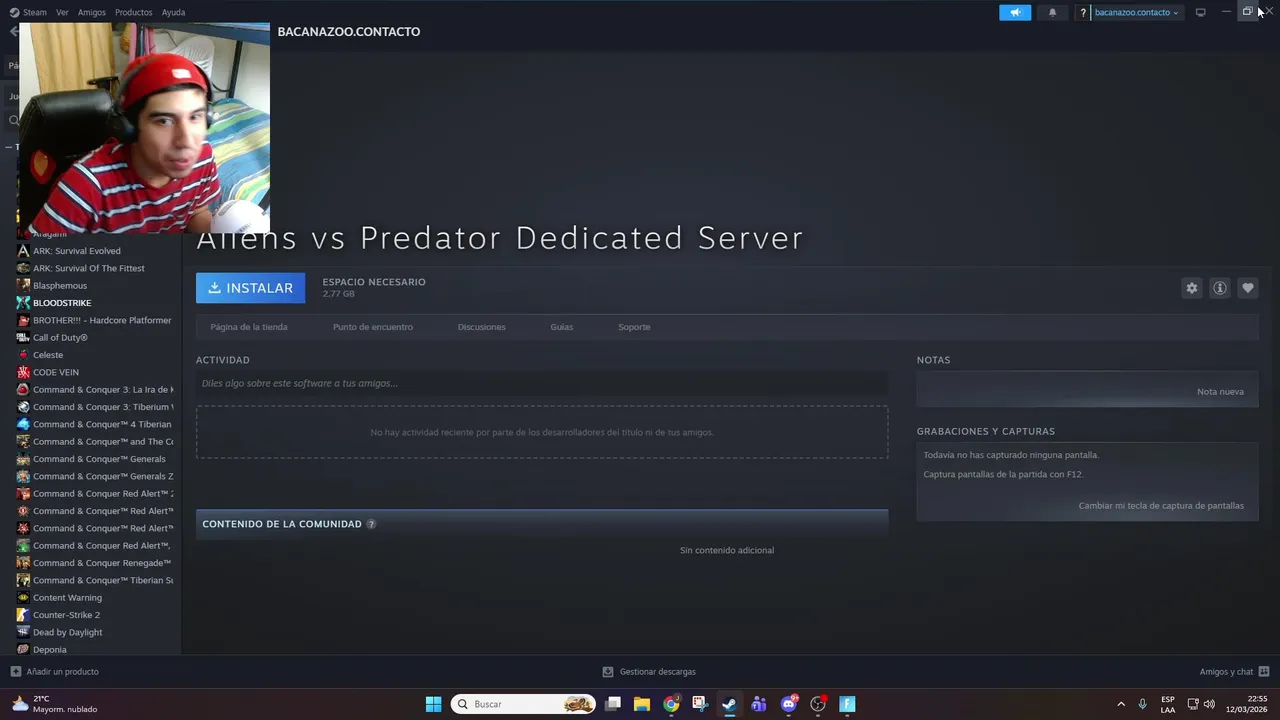1280x720 pixels.
Task: Open Amigos y chat
Action: (1234, 672)
